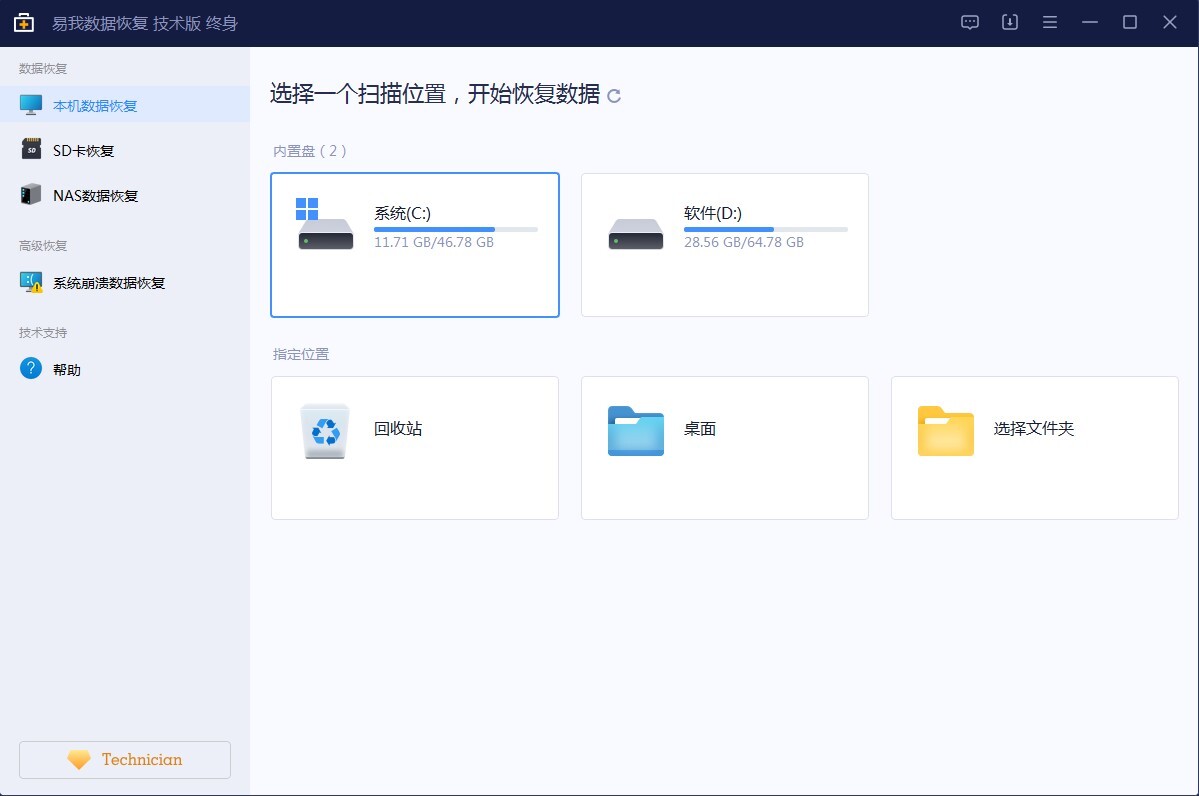Click the Technician license button

(124, 759)
